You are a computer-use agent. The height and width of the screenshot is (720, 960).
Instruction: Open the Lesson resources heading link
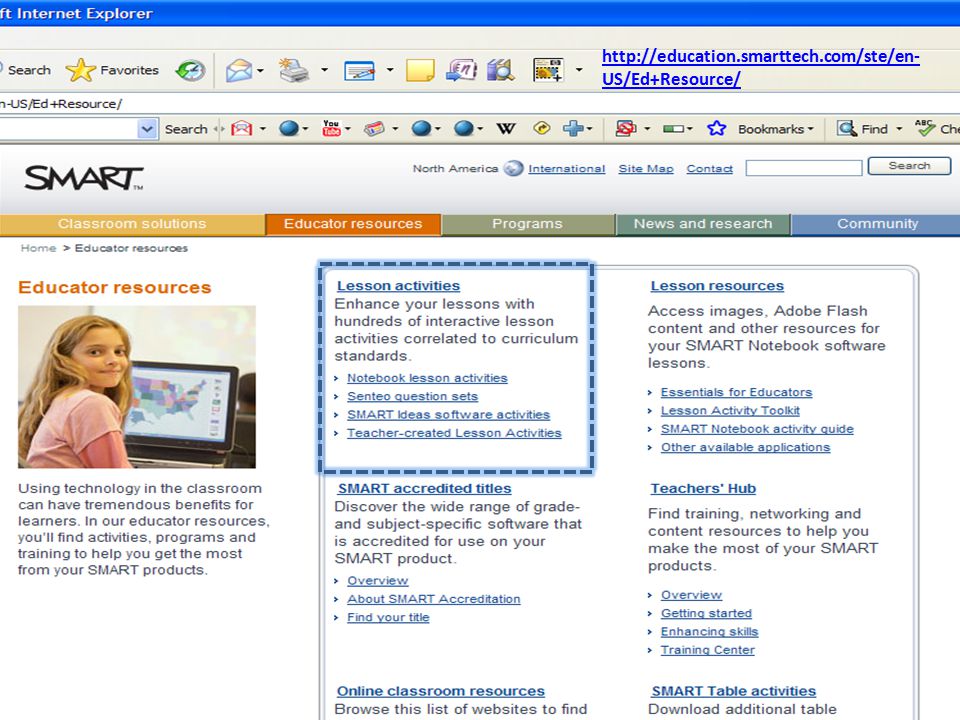[717, 286]
